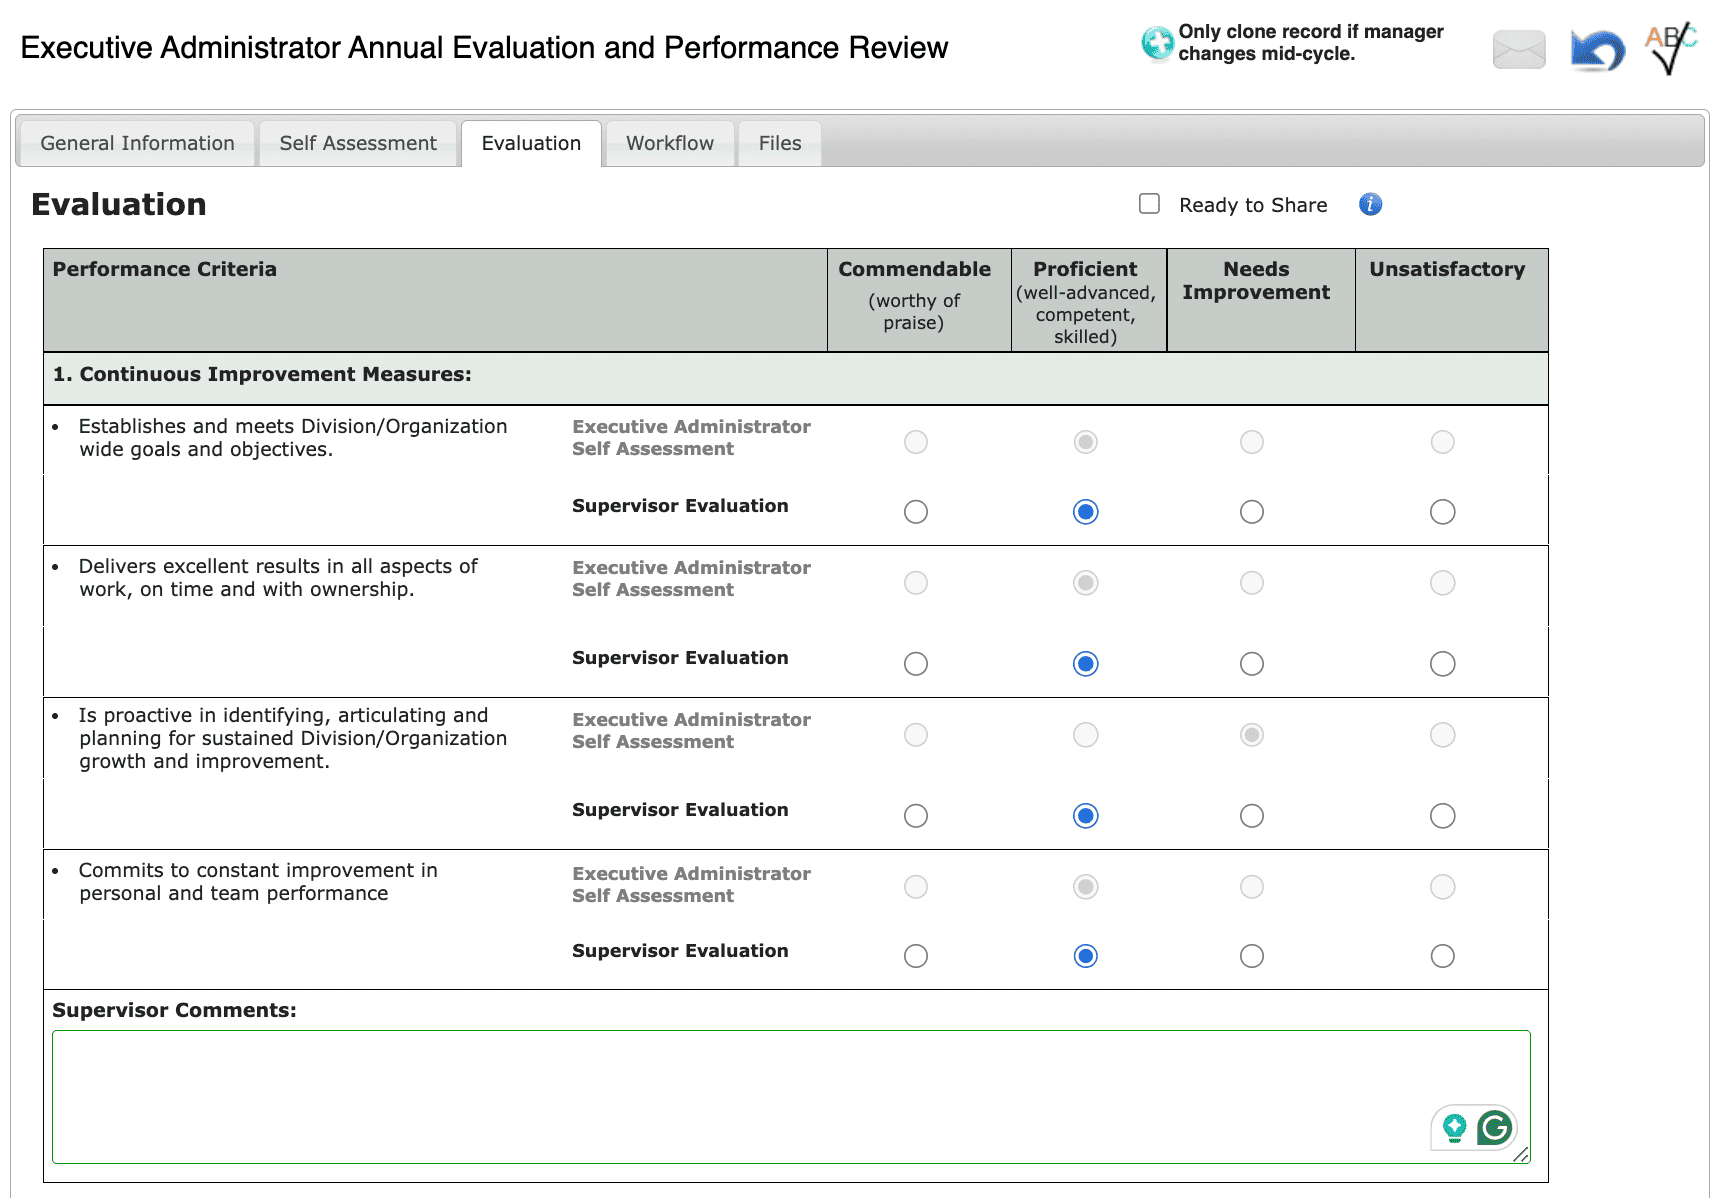Open the info icon beside Ready to Share
This screenshot has height=1198, width=1726.
[x=1370, y=204]
